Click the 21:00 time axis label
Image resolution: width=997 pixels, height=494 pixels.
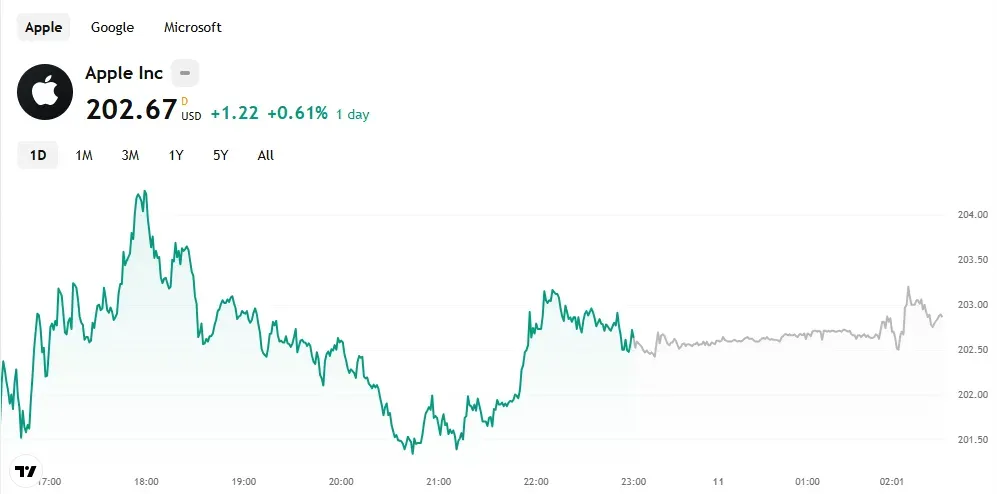(438, 481)
